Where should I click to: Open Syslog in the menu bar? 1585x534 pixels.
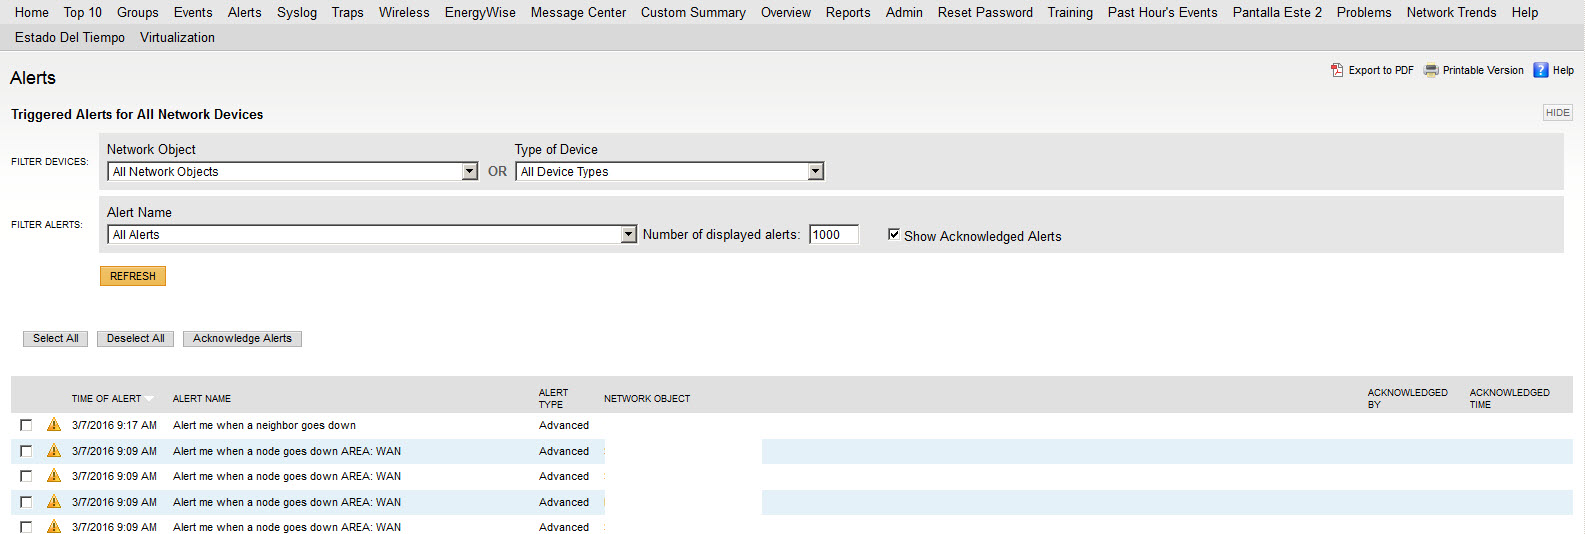(297, 12)
